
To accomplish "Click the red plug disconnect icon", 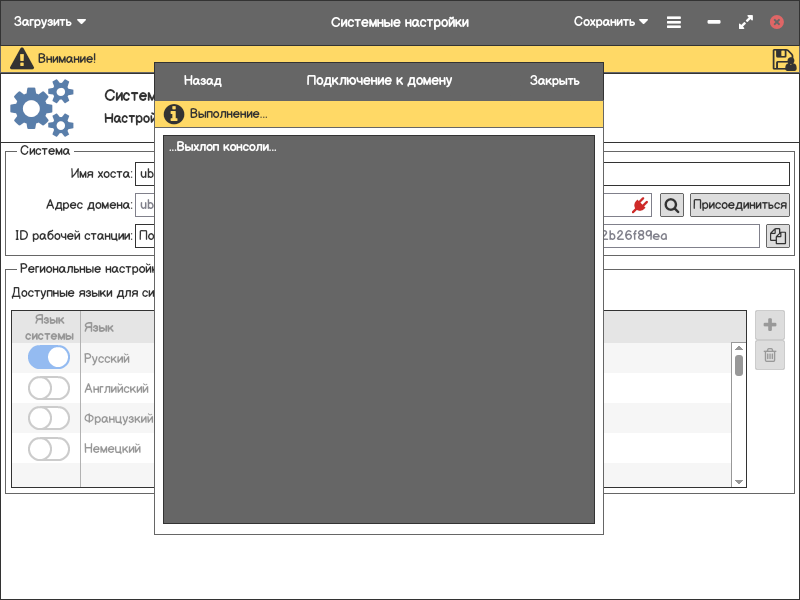I will pos(640,205).
